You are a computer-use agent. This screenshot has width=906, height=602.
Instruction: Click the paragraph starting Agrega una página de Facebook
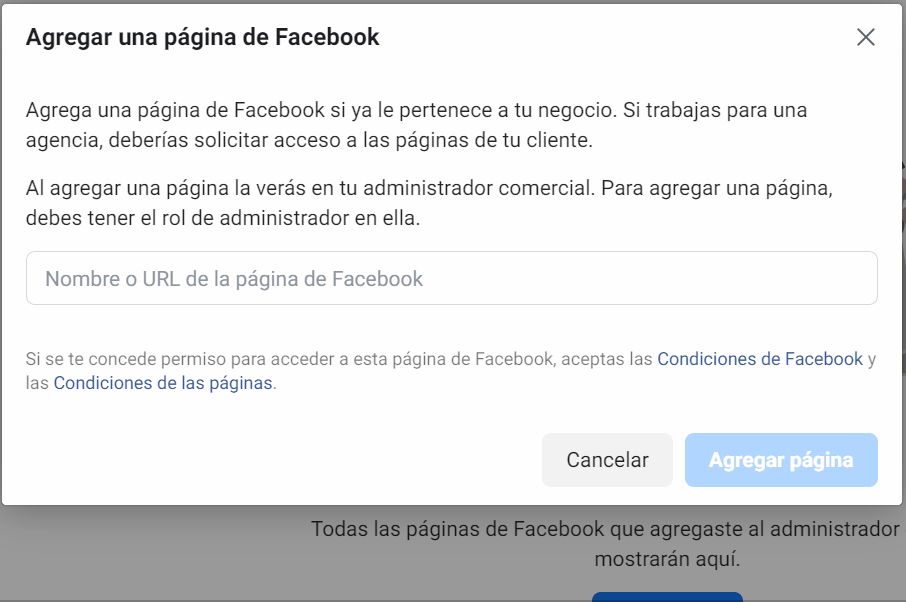(x=416, y=125)
